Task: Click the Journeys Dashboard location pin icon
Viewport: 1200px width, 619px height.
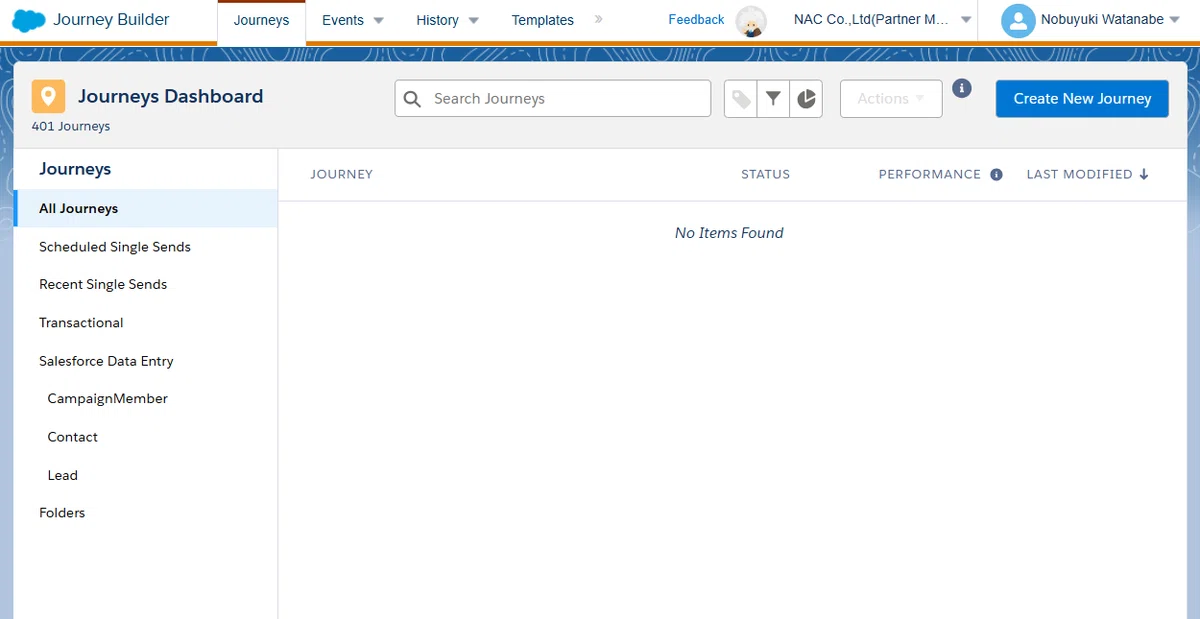Action: pyautogui.click(x=48, y=97)
